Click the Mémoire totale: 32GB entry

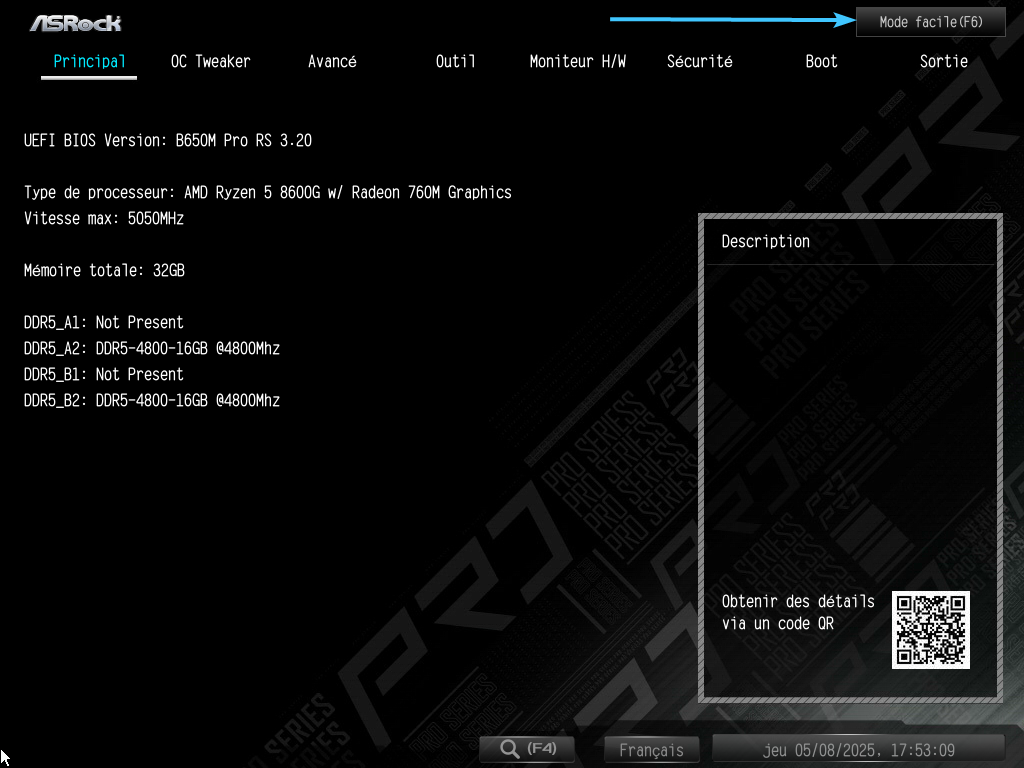(104, 270)
